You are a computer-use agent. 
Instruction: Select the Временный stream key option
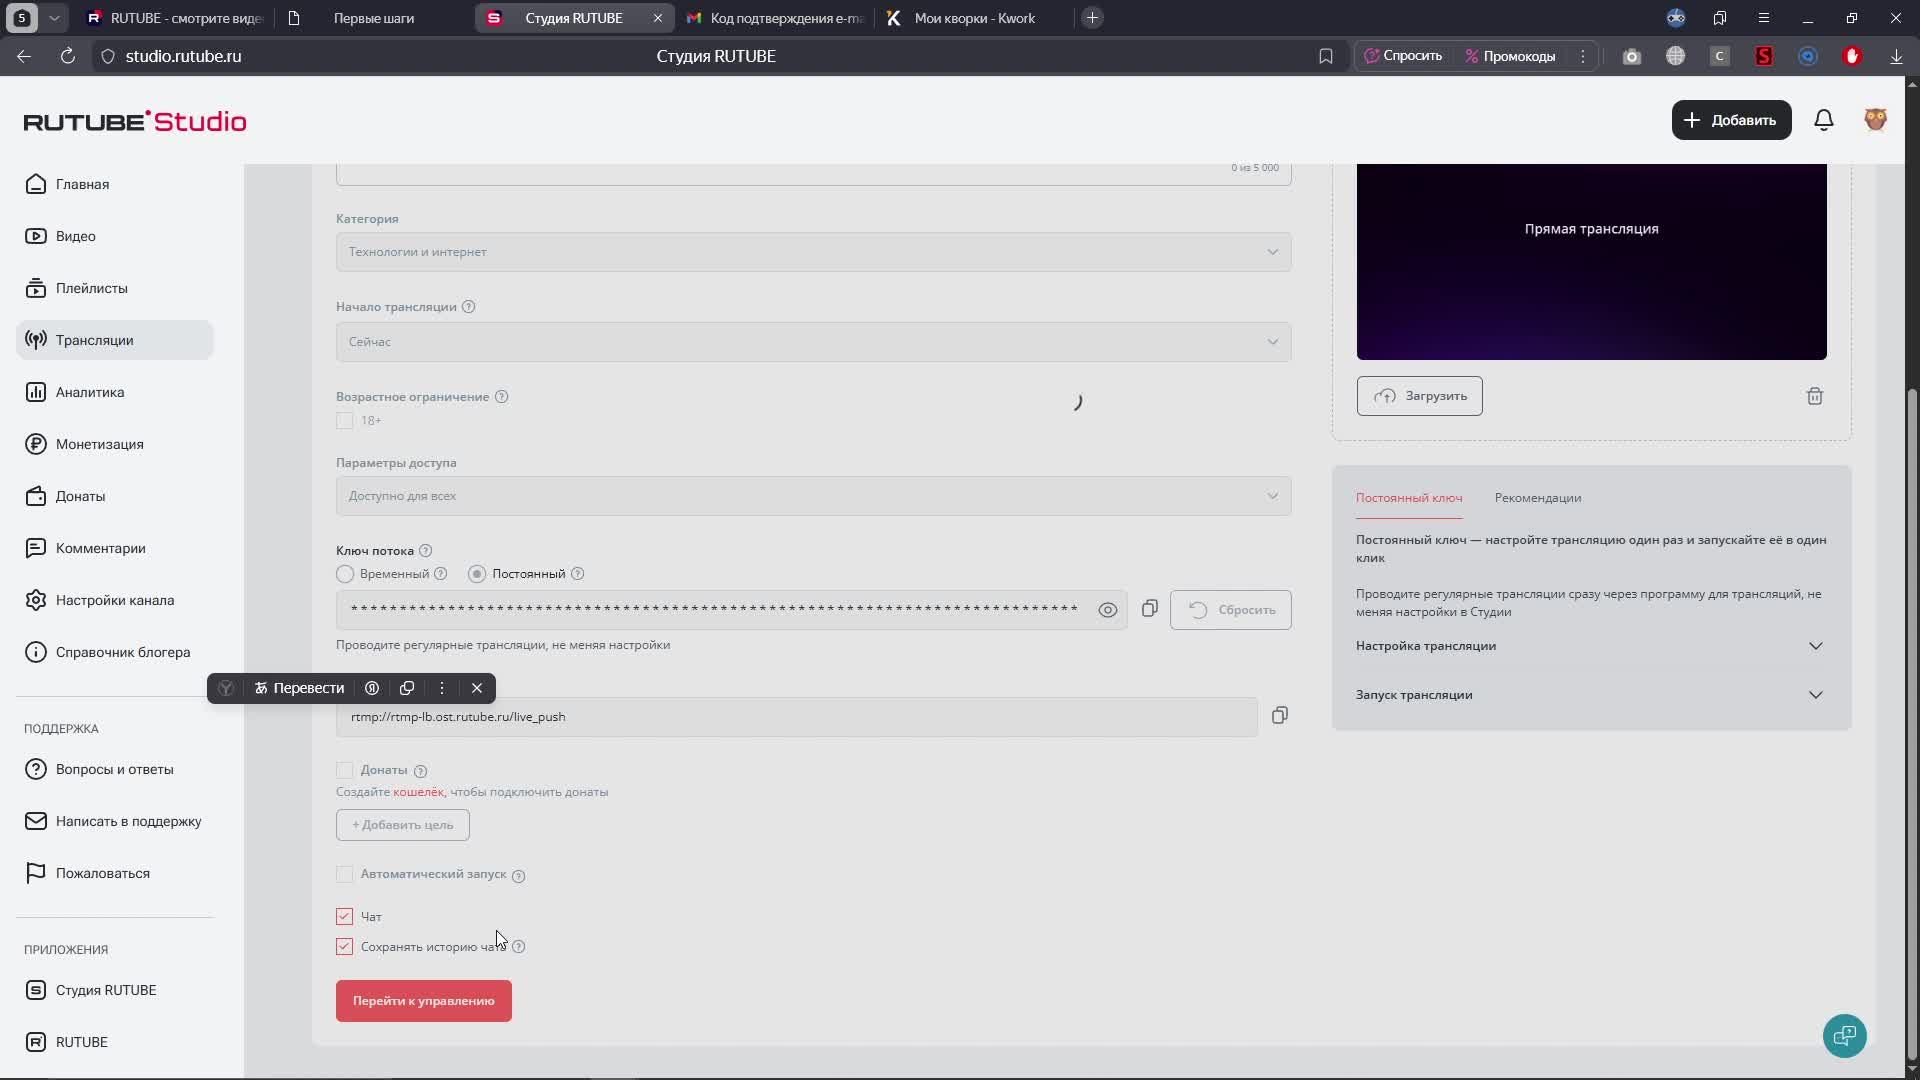tap(345, 574)
